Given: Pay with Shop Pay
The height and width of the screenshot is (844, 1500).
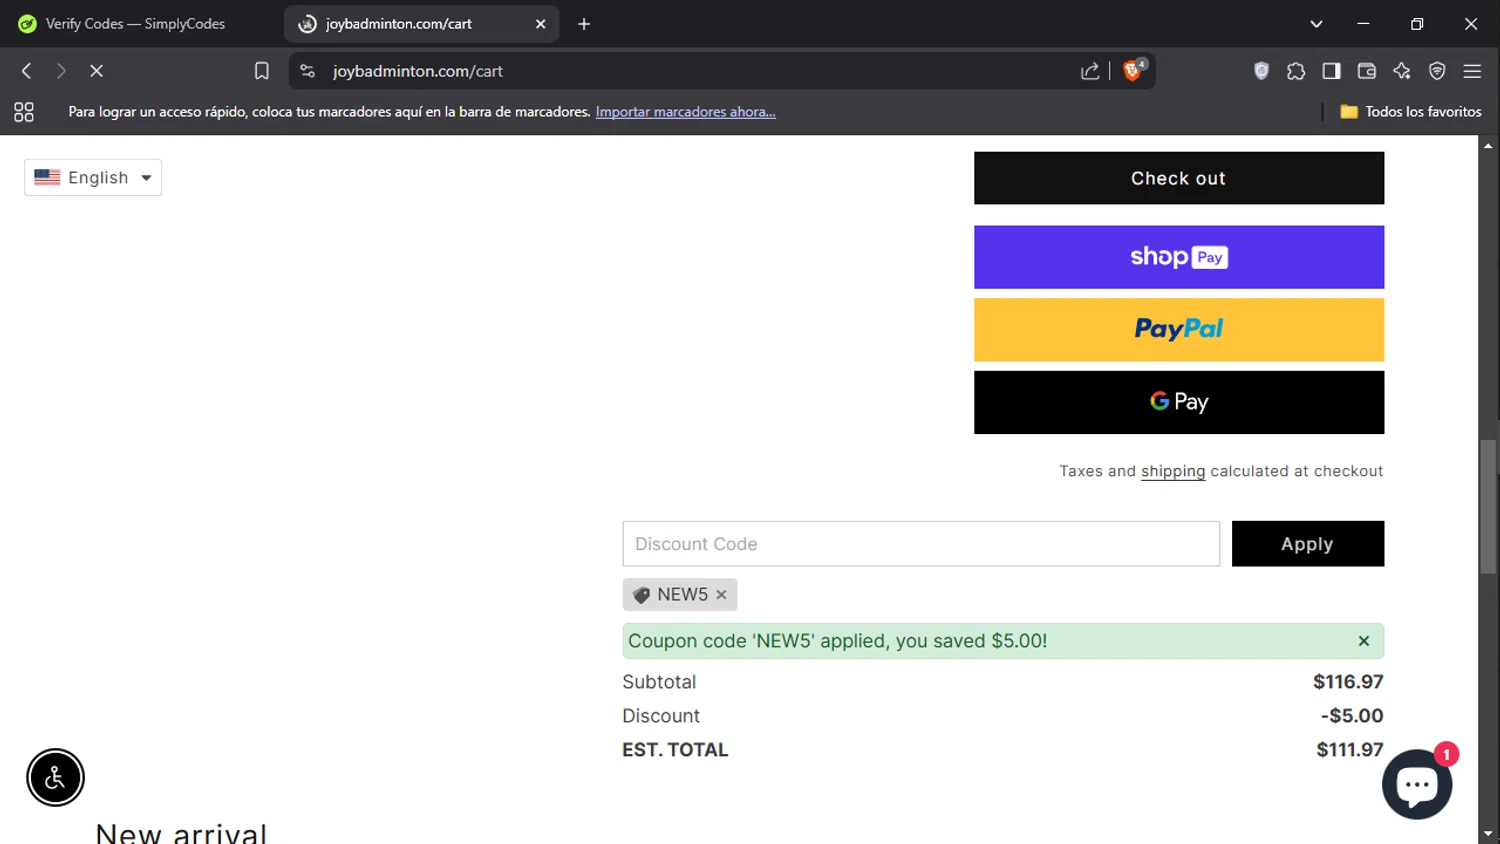Looking at the screenshot, I should (x=1179, y=257).
